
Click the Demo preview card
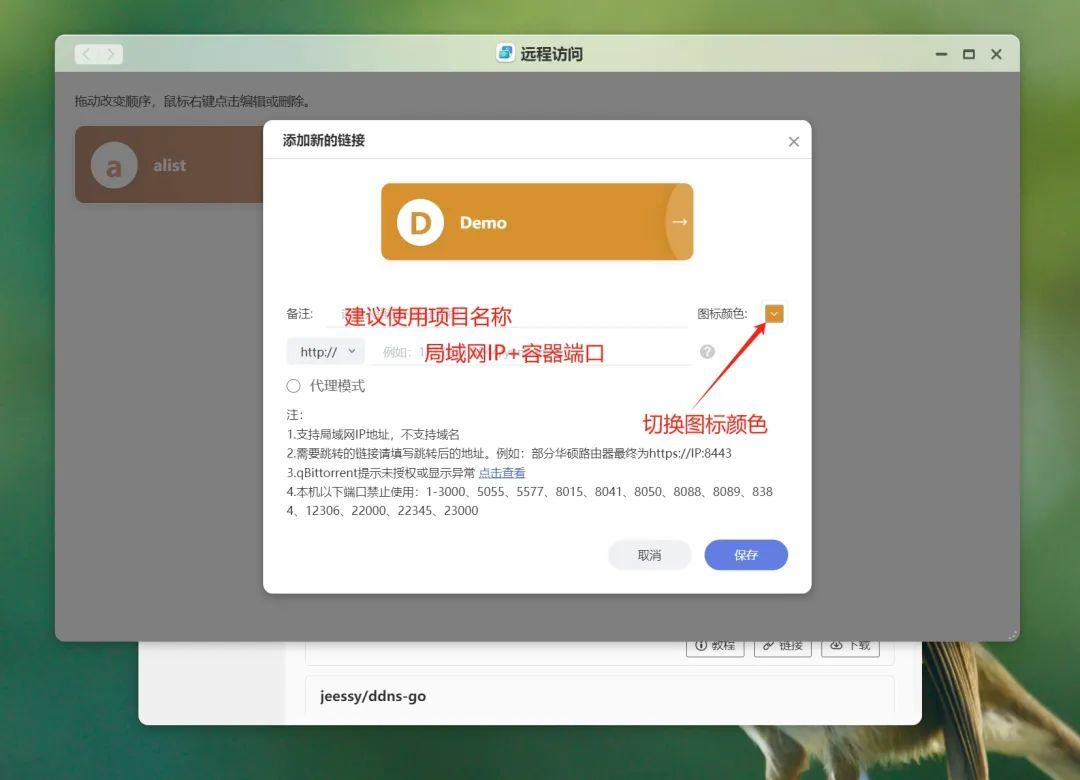coord(537,222)
